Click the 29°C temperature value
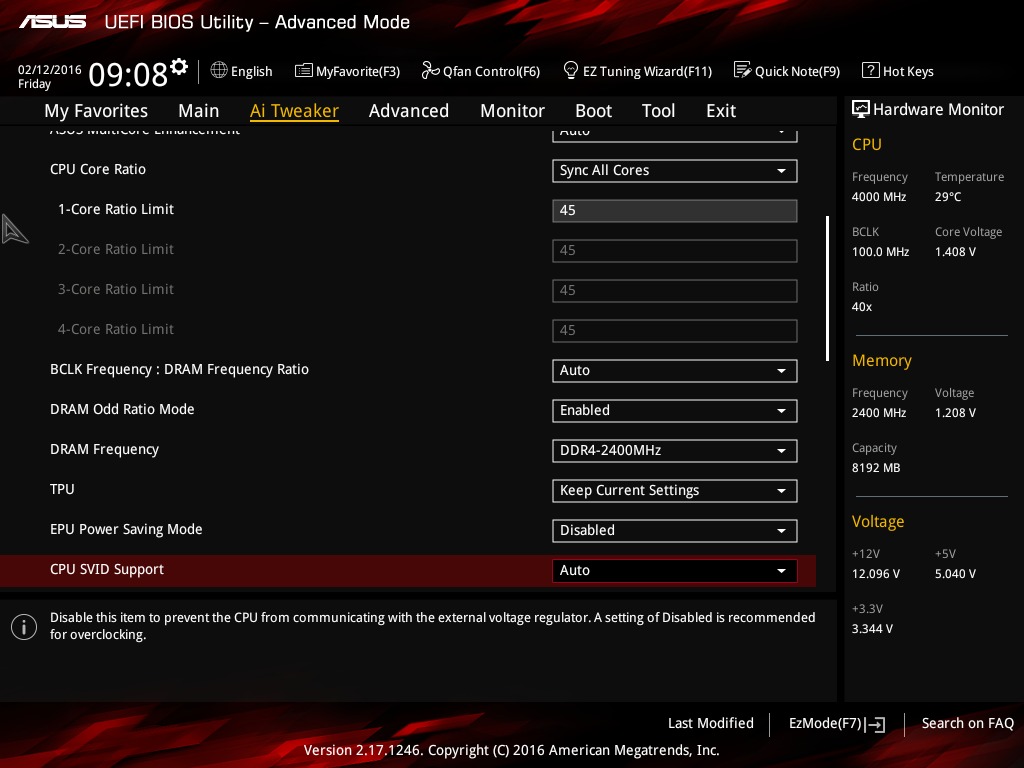This screenshot has width=1024, height=768. coord(948,197)
